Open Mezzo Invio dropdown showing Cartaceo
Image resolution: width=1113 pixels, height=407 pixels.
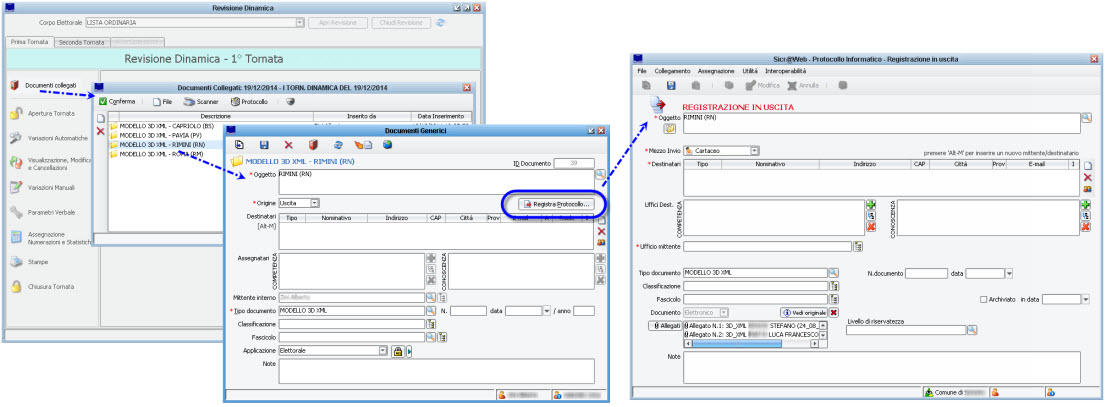755,151
